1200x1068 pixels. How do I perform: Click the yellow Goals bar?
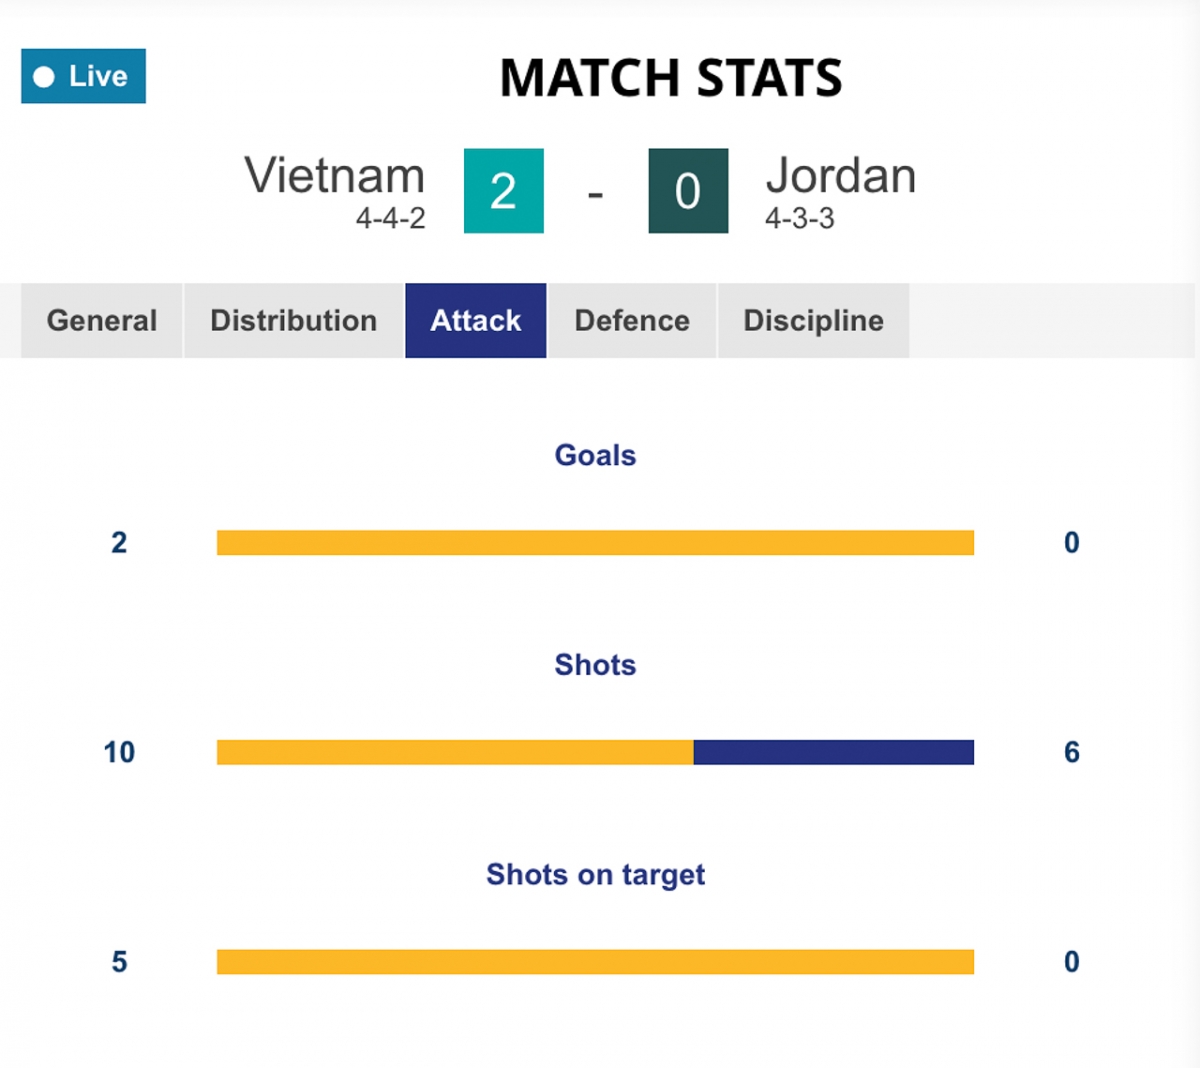pyautogui.click(x=595, y=542)
